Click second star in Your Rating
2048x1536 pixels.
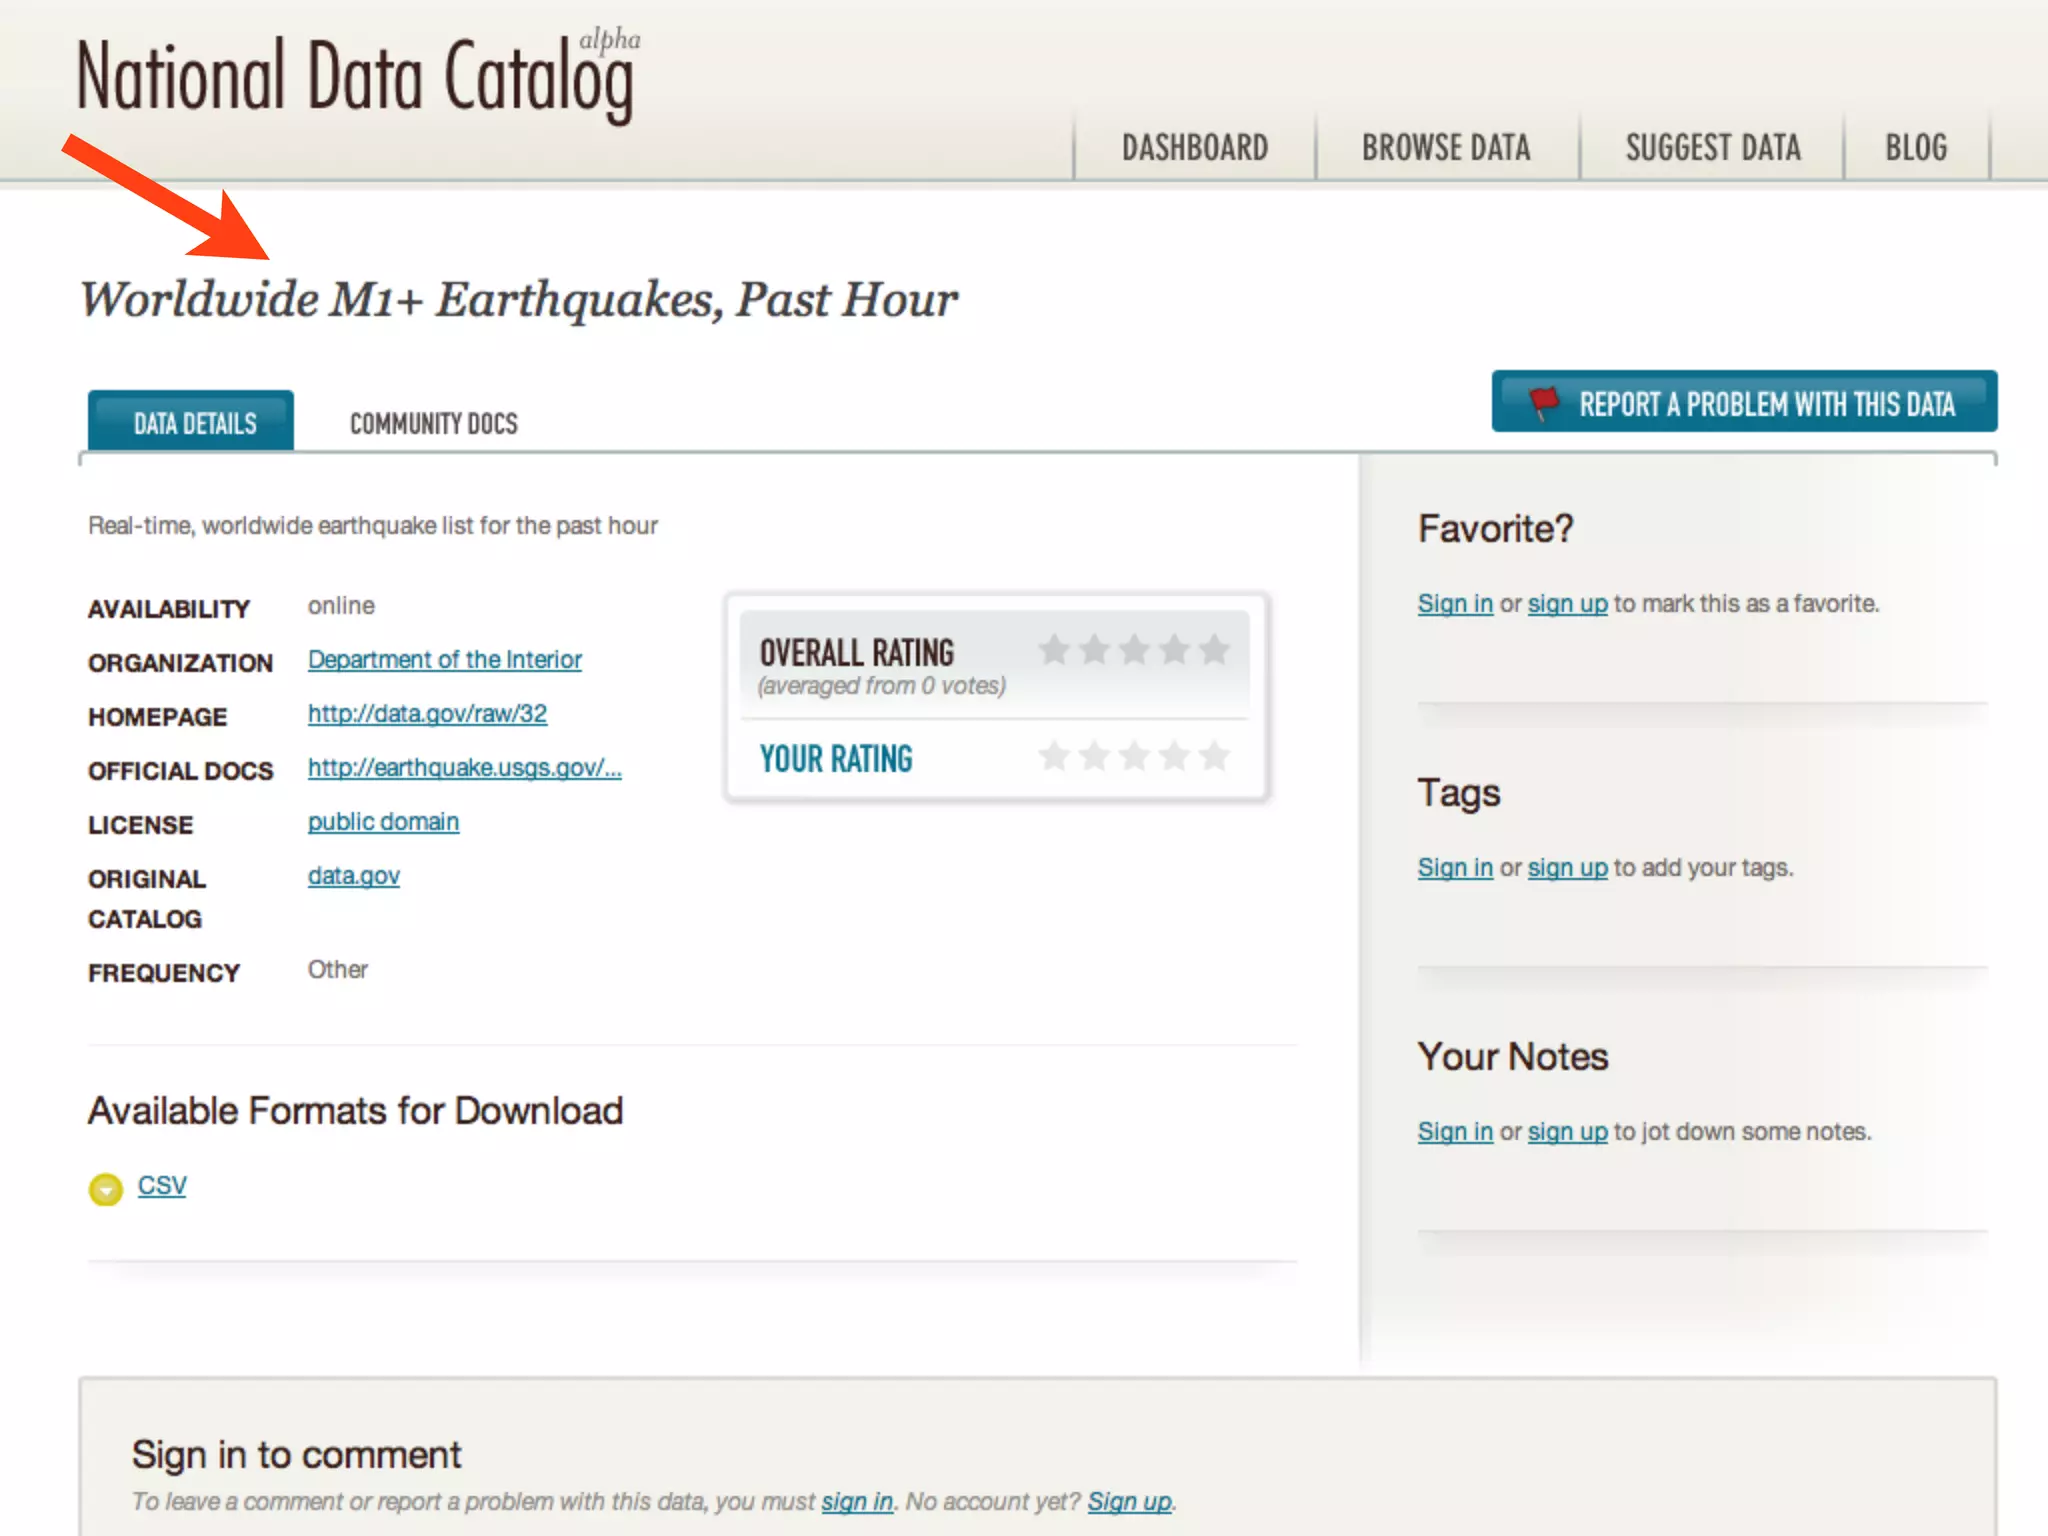[1094, 756]
